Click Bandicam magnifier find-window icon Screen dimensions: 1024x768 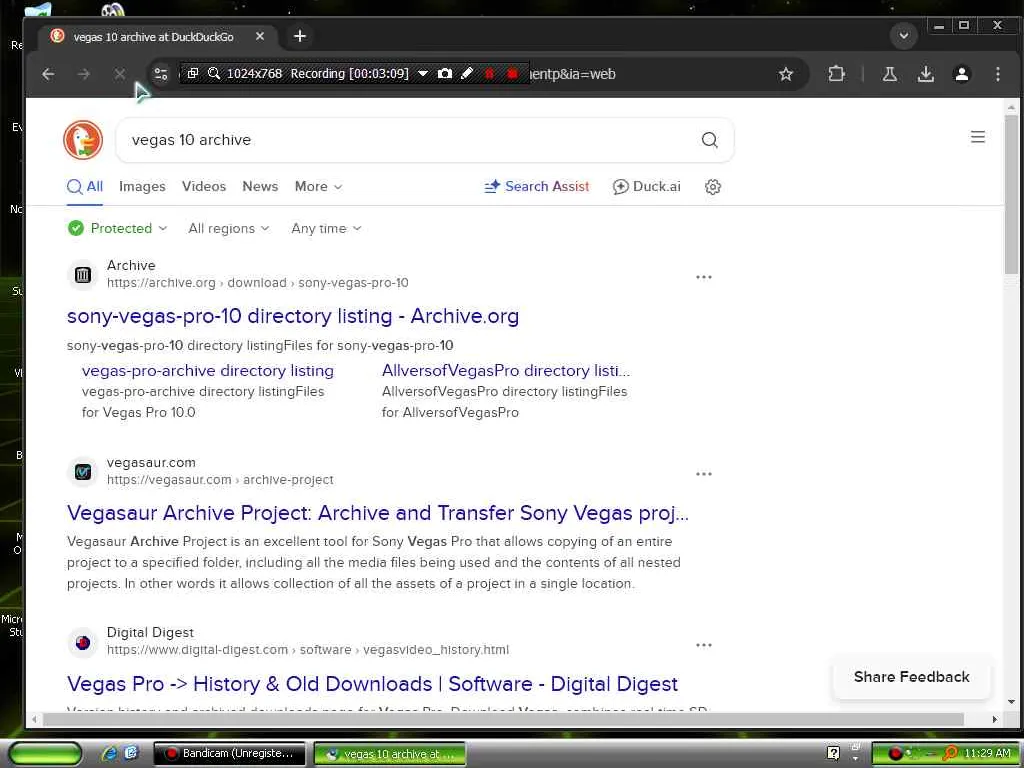214,73
